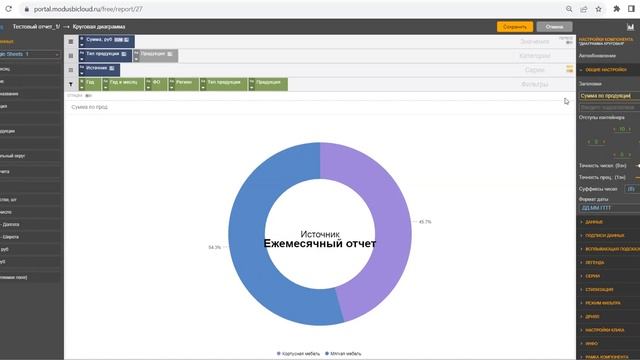Toggle the switch at right of Значения row

coord(569,42)
